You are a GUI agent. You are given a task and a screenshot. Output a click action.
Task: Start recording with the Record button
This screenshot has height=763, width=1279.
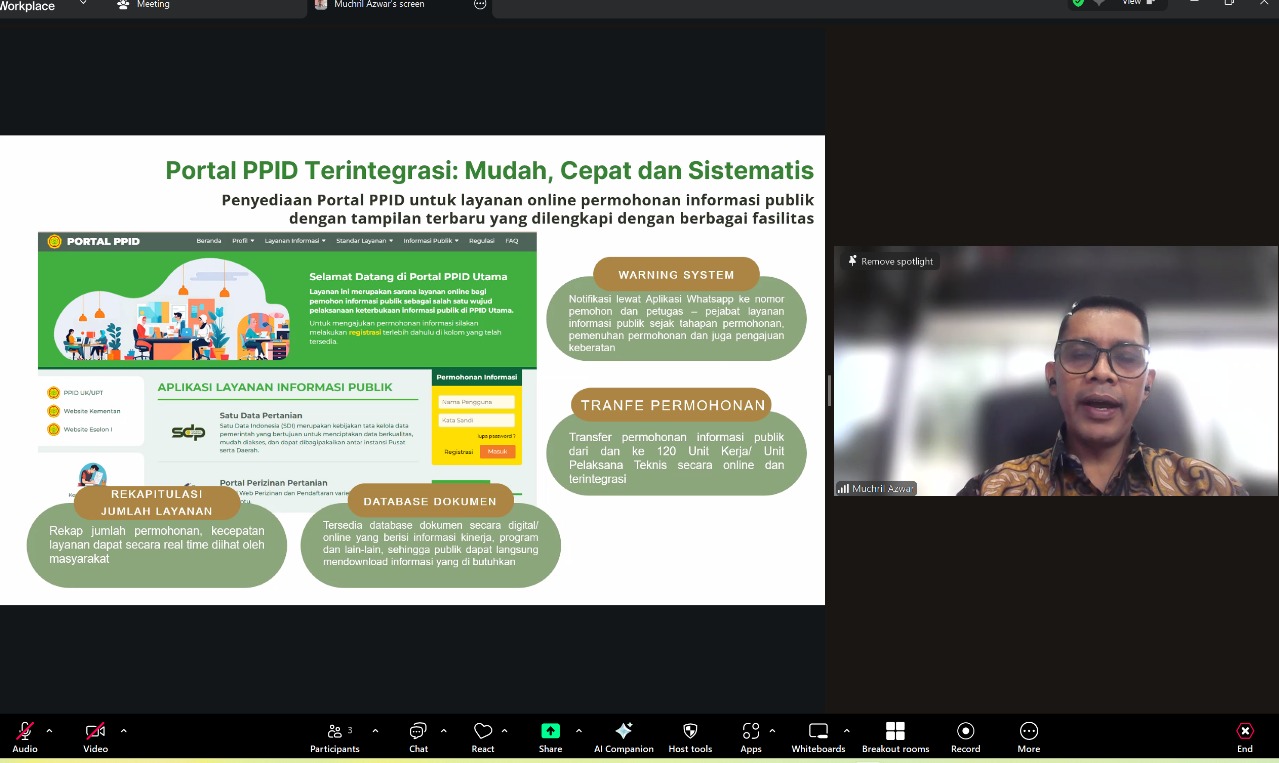click(x=965, y=732)
